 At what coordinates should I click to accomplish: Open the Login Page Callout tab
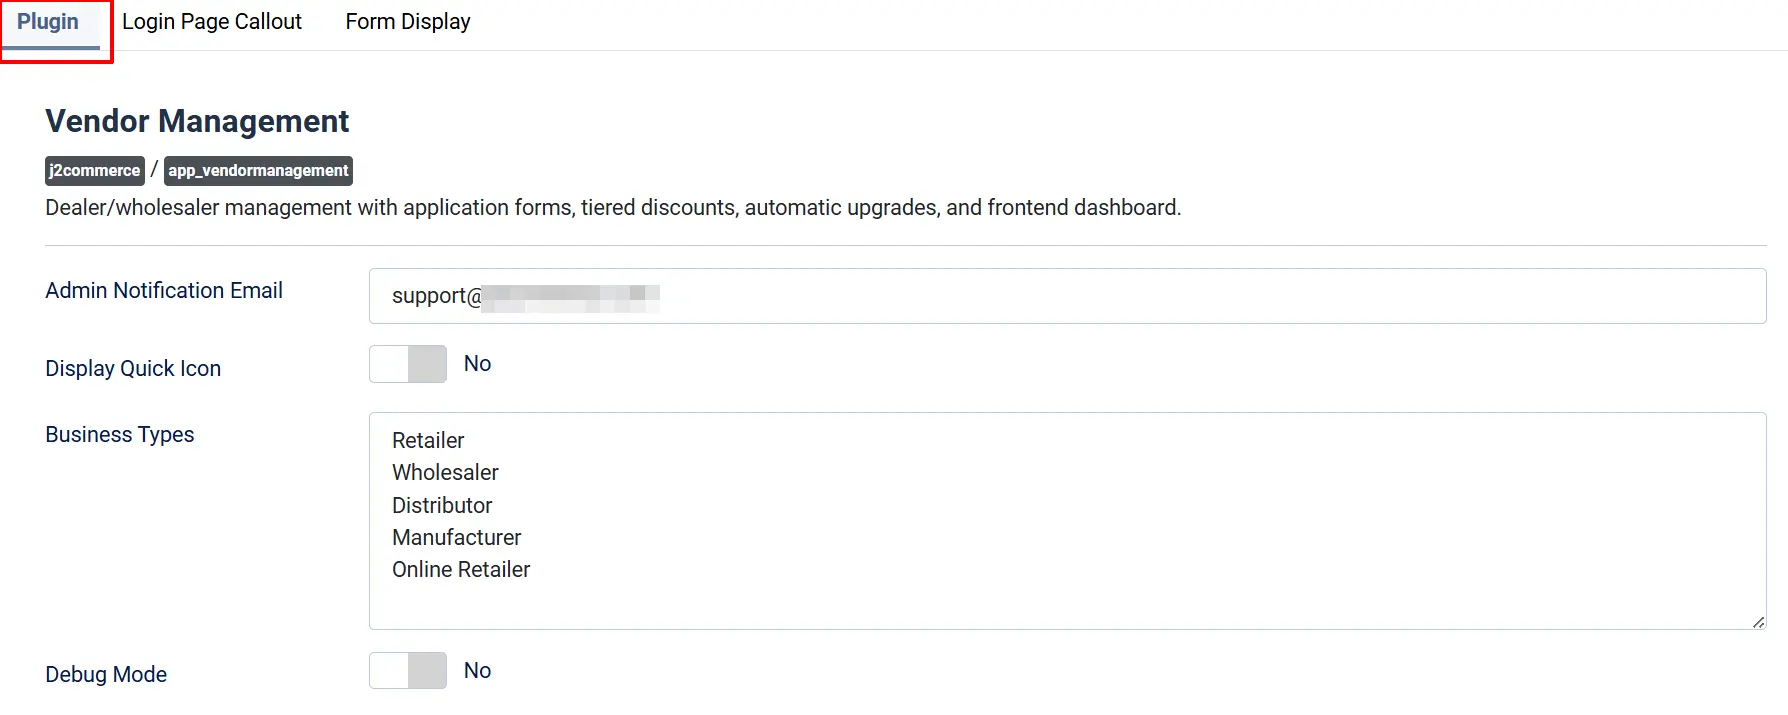[212, 22]
